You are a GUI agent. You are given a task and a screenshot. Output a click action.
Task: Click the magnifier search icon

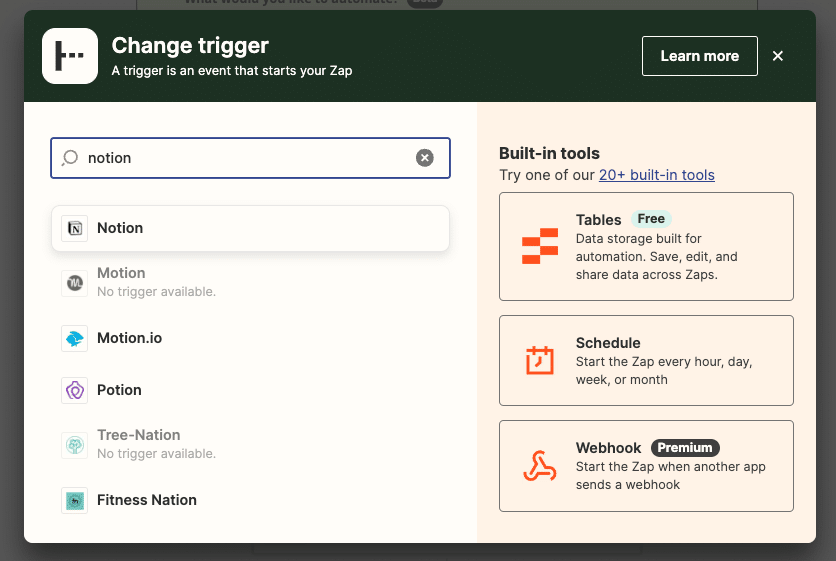click(70, 158)
